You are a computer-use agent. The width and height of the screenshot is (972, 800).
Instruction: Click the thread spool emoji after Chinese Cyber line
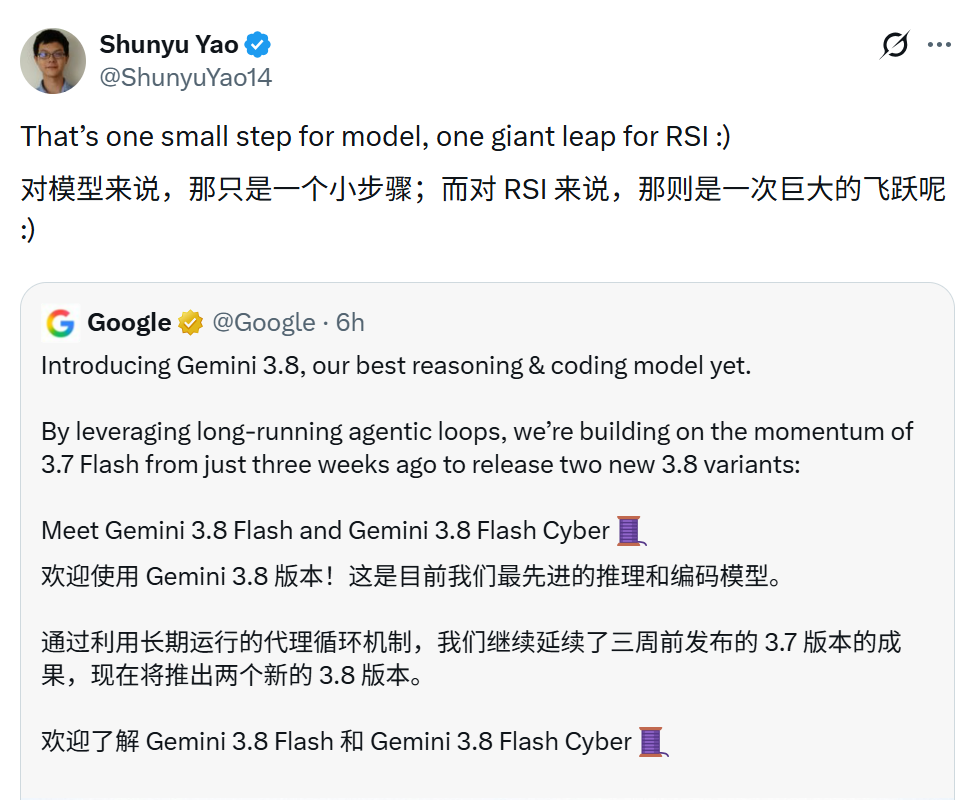coord(653,742)
